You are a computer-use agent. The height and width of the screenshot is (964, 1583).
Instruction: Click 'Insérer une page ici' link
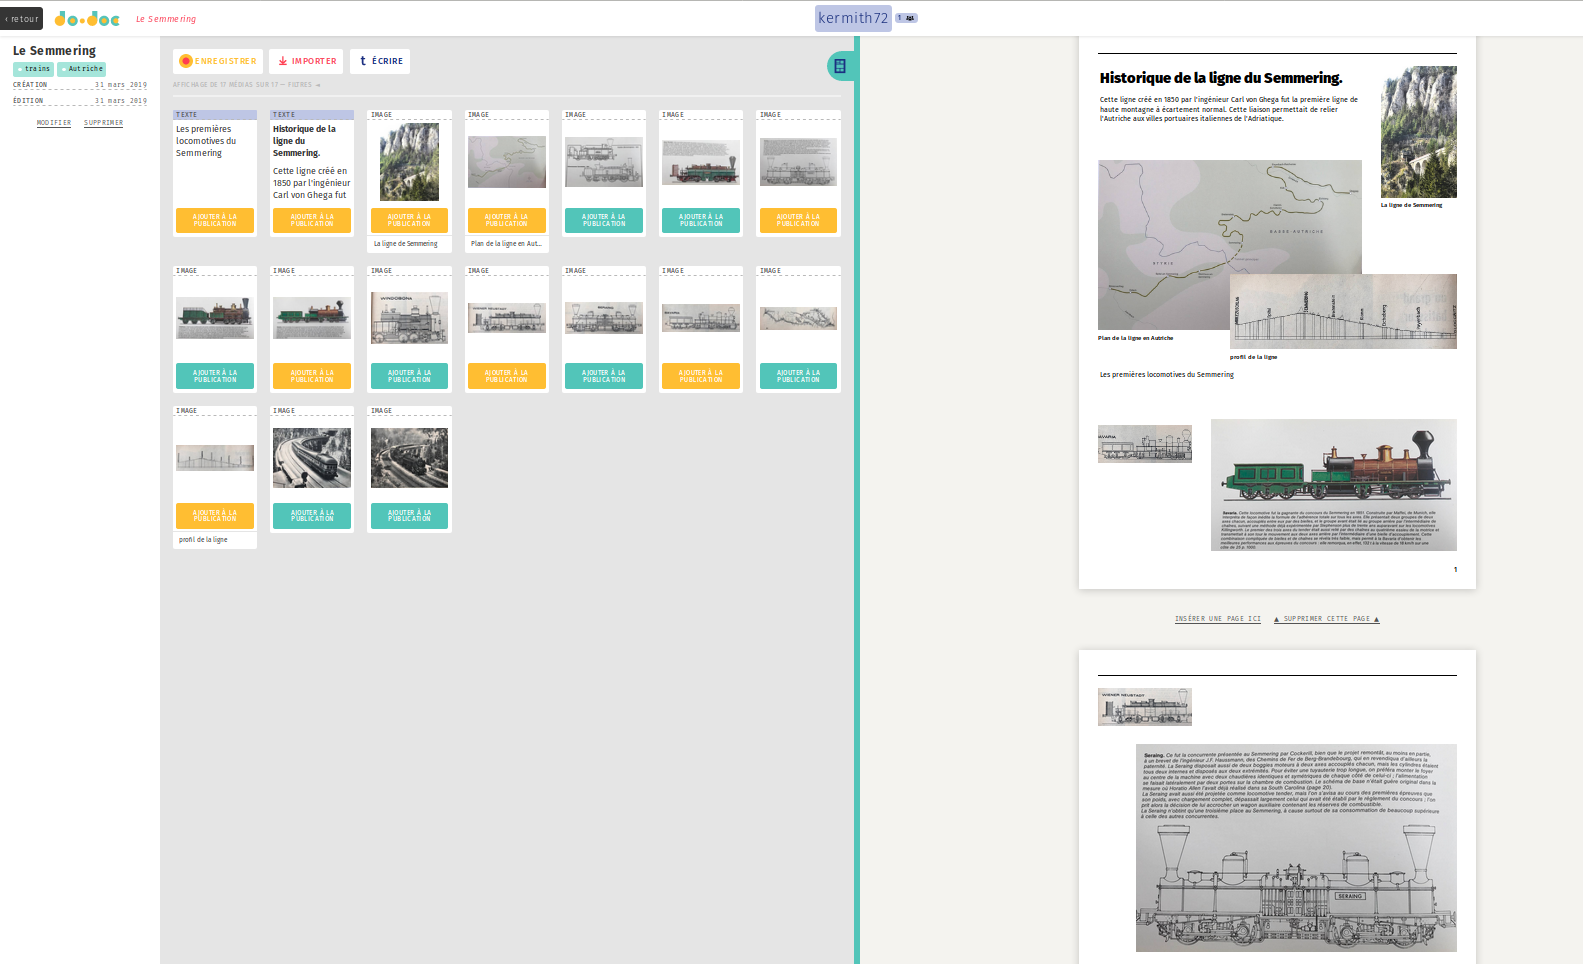1217,619
